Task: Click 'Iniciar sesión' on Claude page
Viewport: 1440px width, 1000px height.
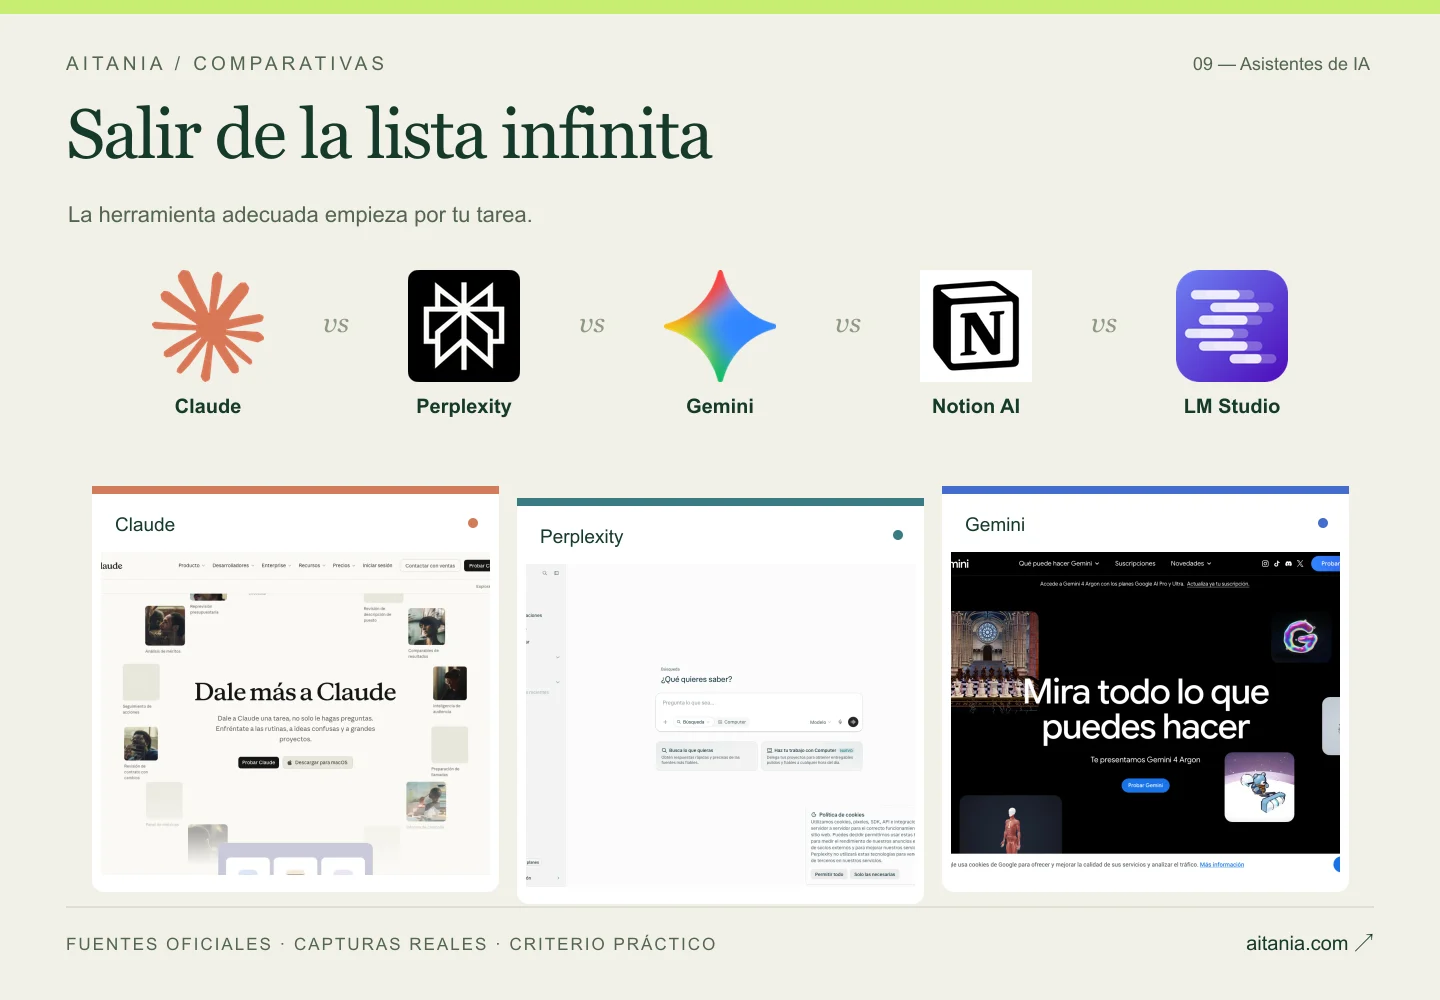Action: [377, 565]
